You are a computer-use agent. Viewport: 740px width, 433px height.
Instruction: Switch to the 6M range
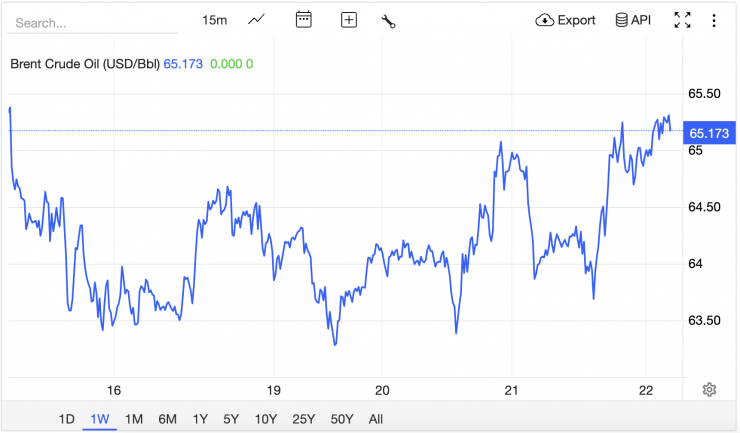tap(167, 418)
